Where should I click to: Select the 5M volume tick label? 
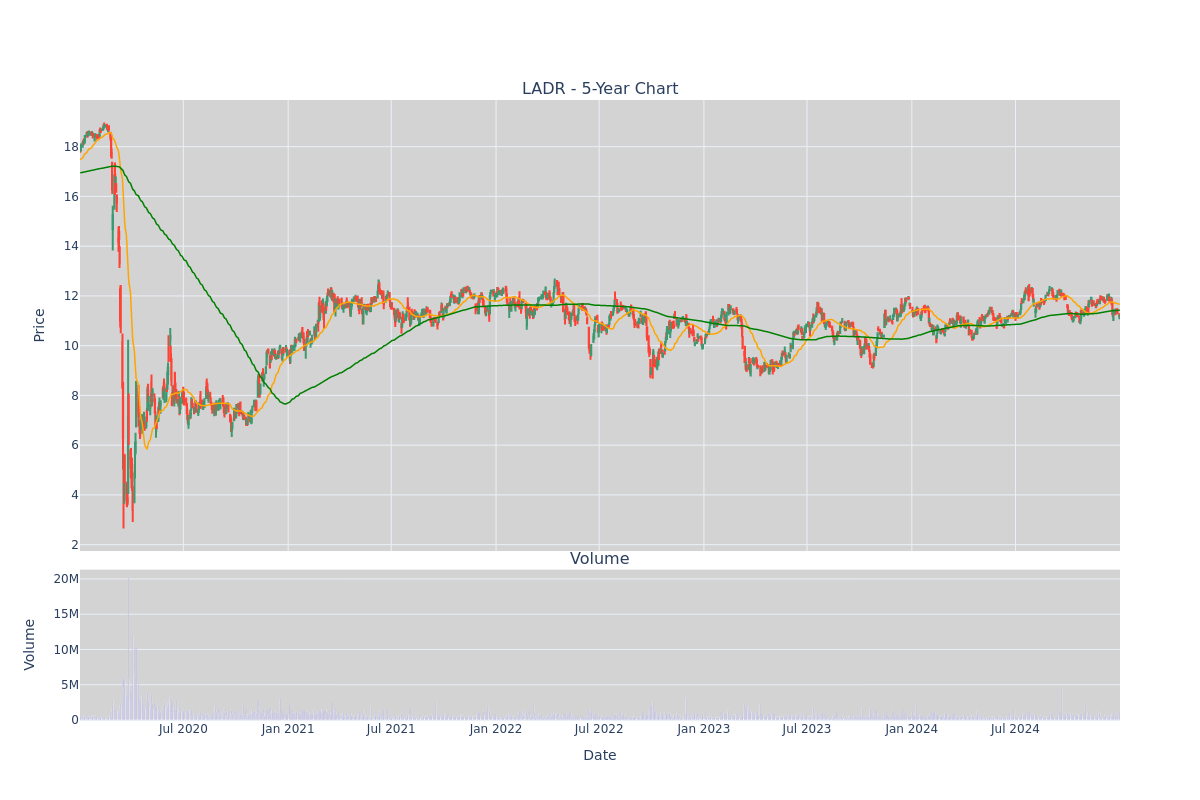tap(70, 685)
